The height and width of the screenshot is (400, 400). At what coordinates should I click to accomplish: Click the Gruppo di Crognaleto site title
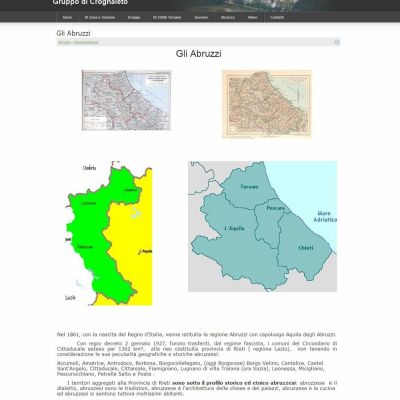(90, 3)
